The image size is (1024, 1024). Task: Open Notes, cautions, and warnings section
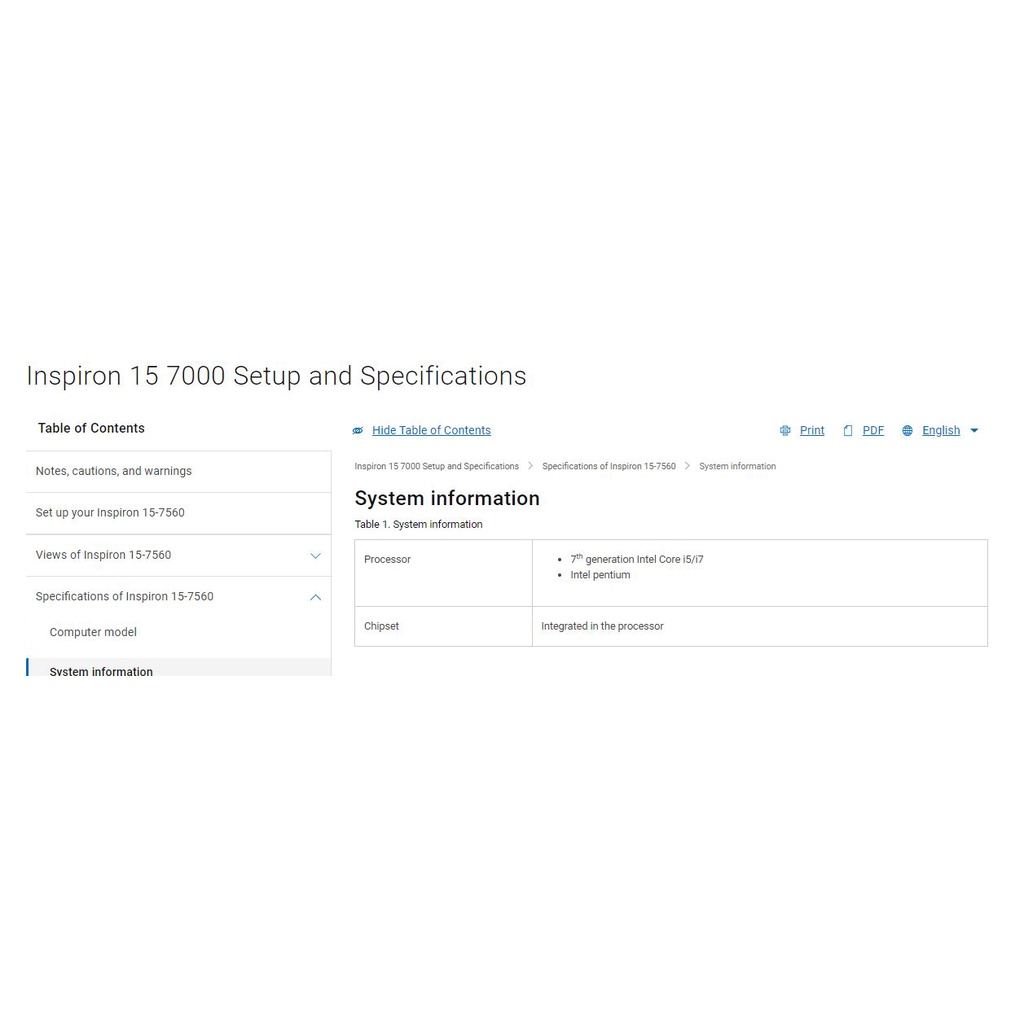tap(114, 471)
